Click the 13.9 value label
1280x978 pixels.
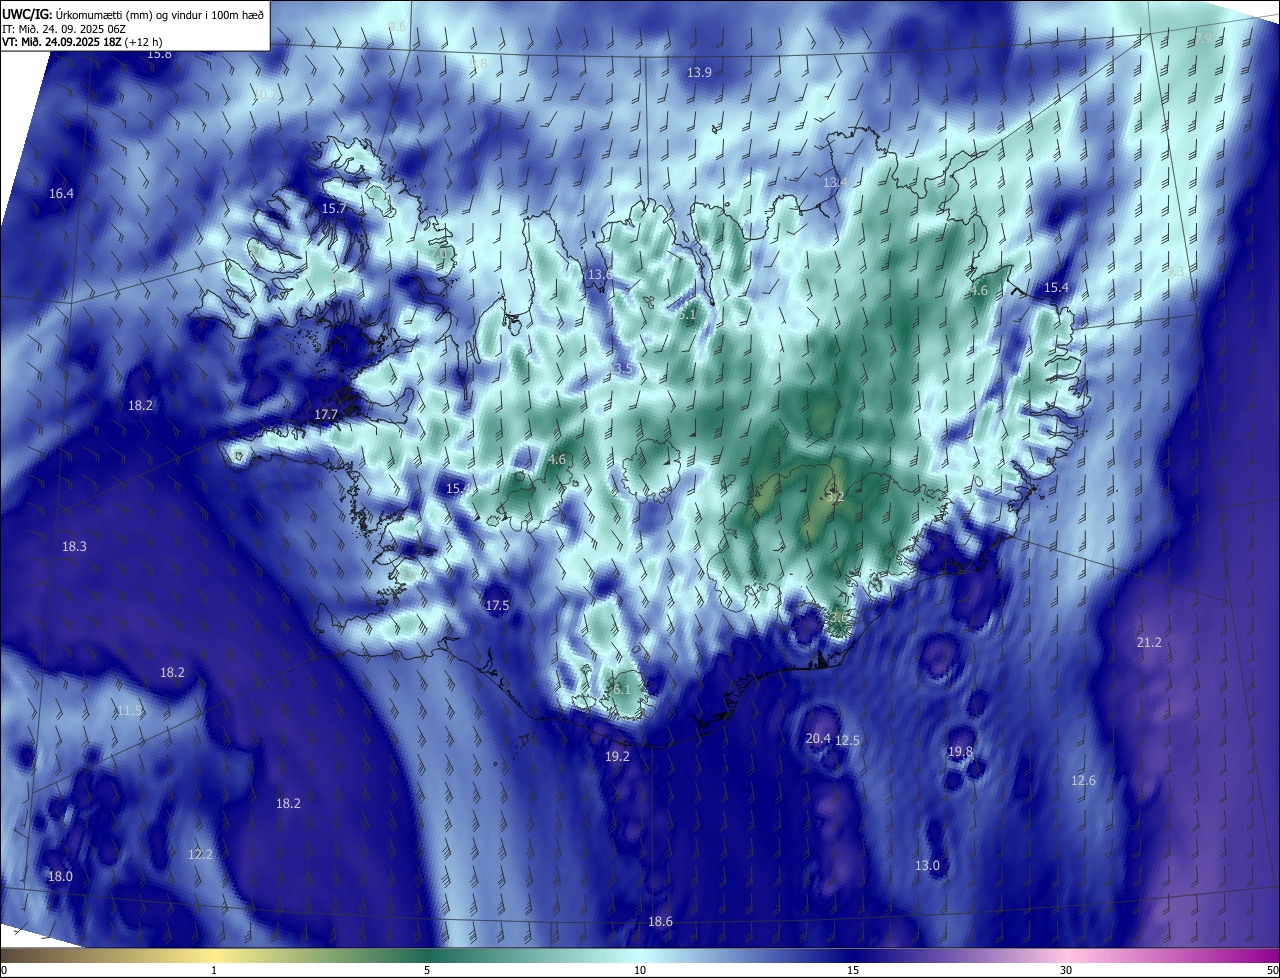tap(699, 72)
